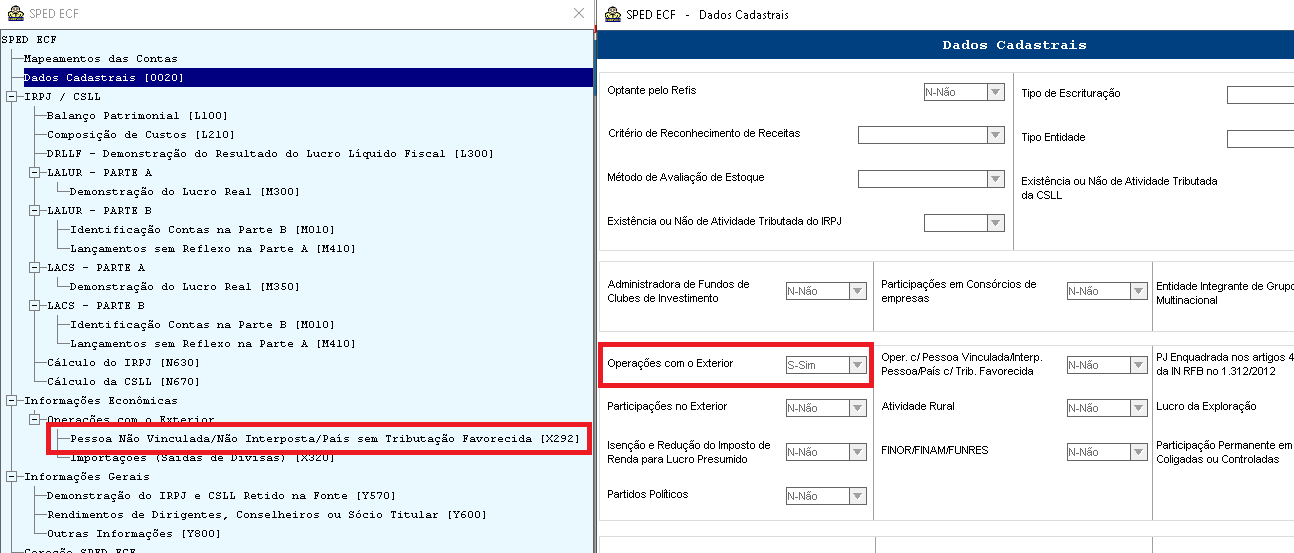
Task: Open Balanço Patrimonial [L100]
Action: coord(138,116)
